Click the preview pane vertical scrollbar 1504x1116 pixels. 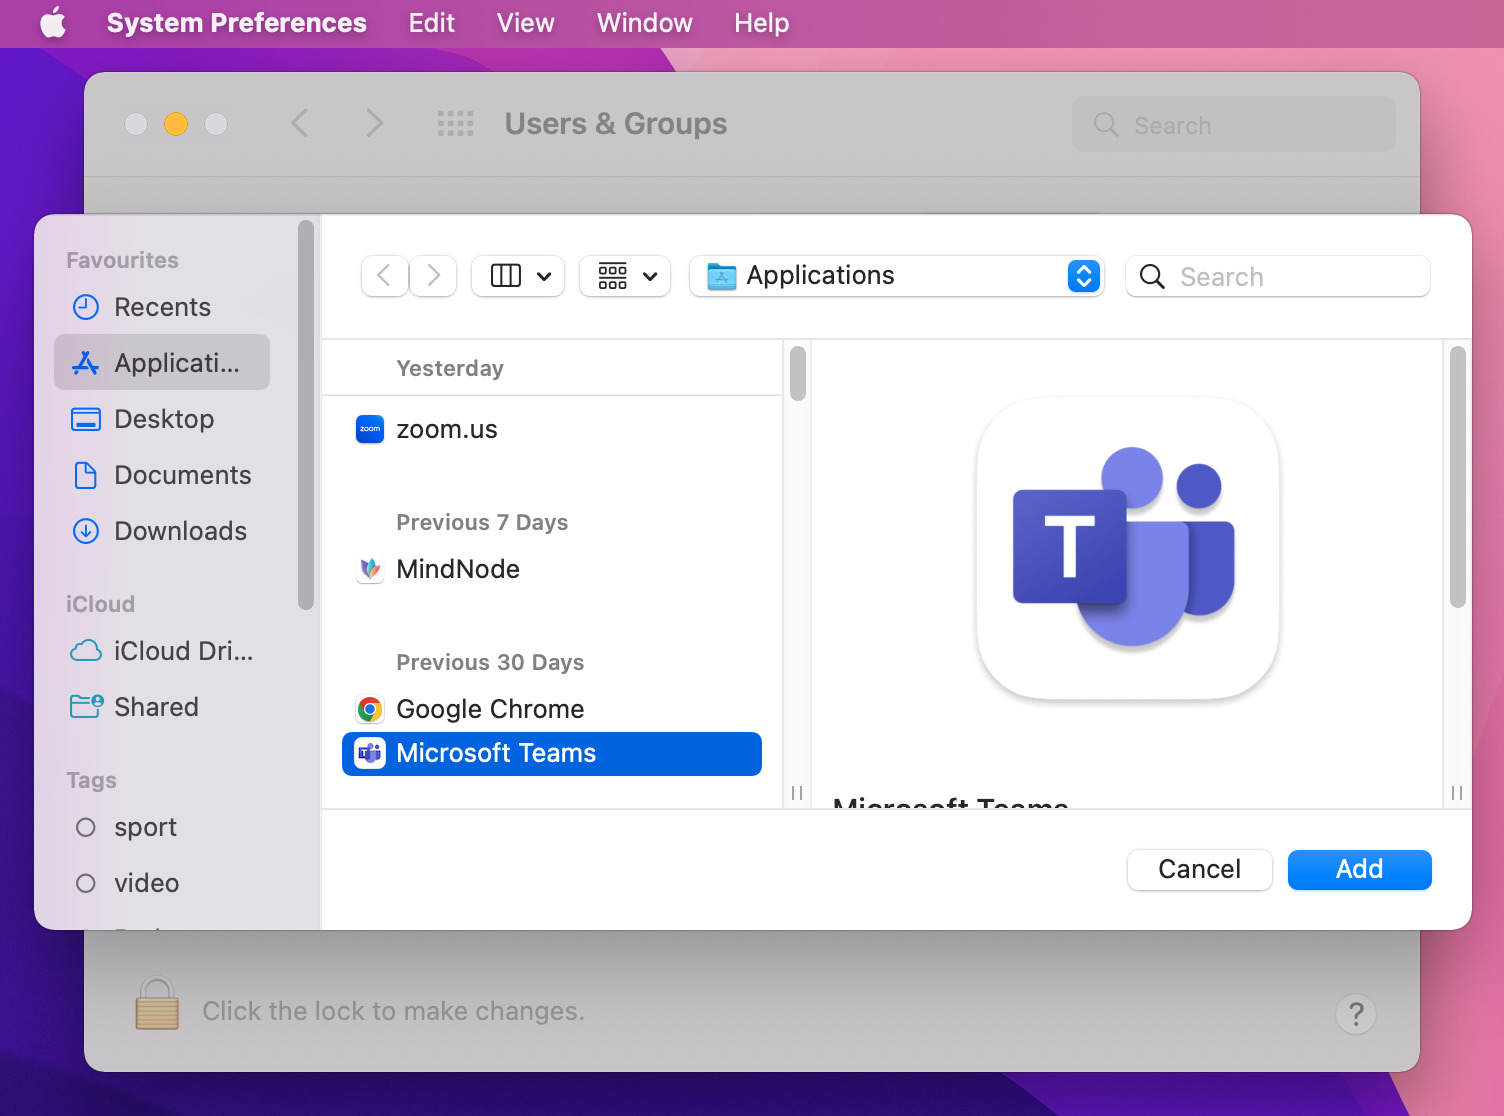pos(1457,476)
